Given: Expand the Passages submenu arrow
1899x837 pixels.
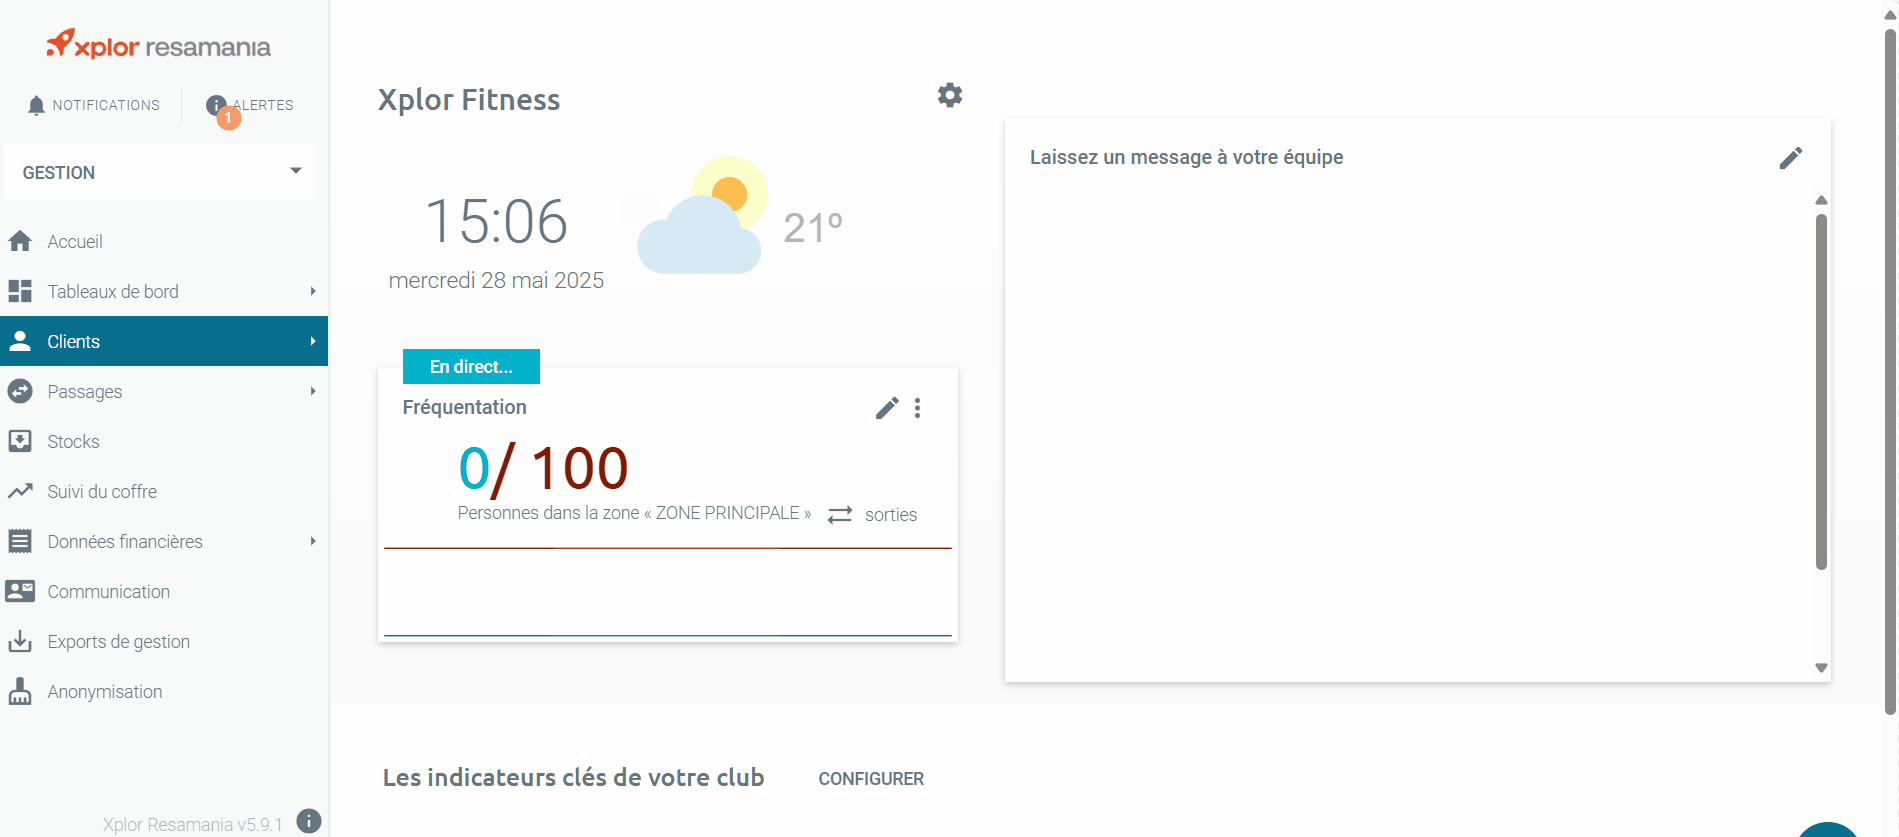Looking at the screenshot, I should [313, 391].
